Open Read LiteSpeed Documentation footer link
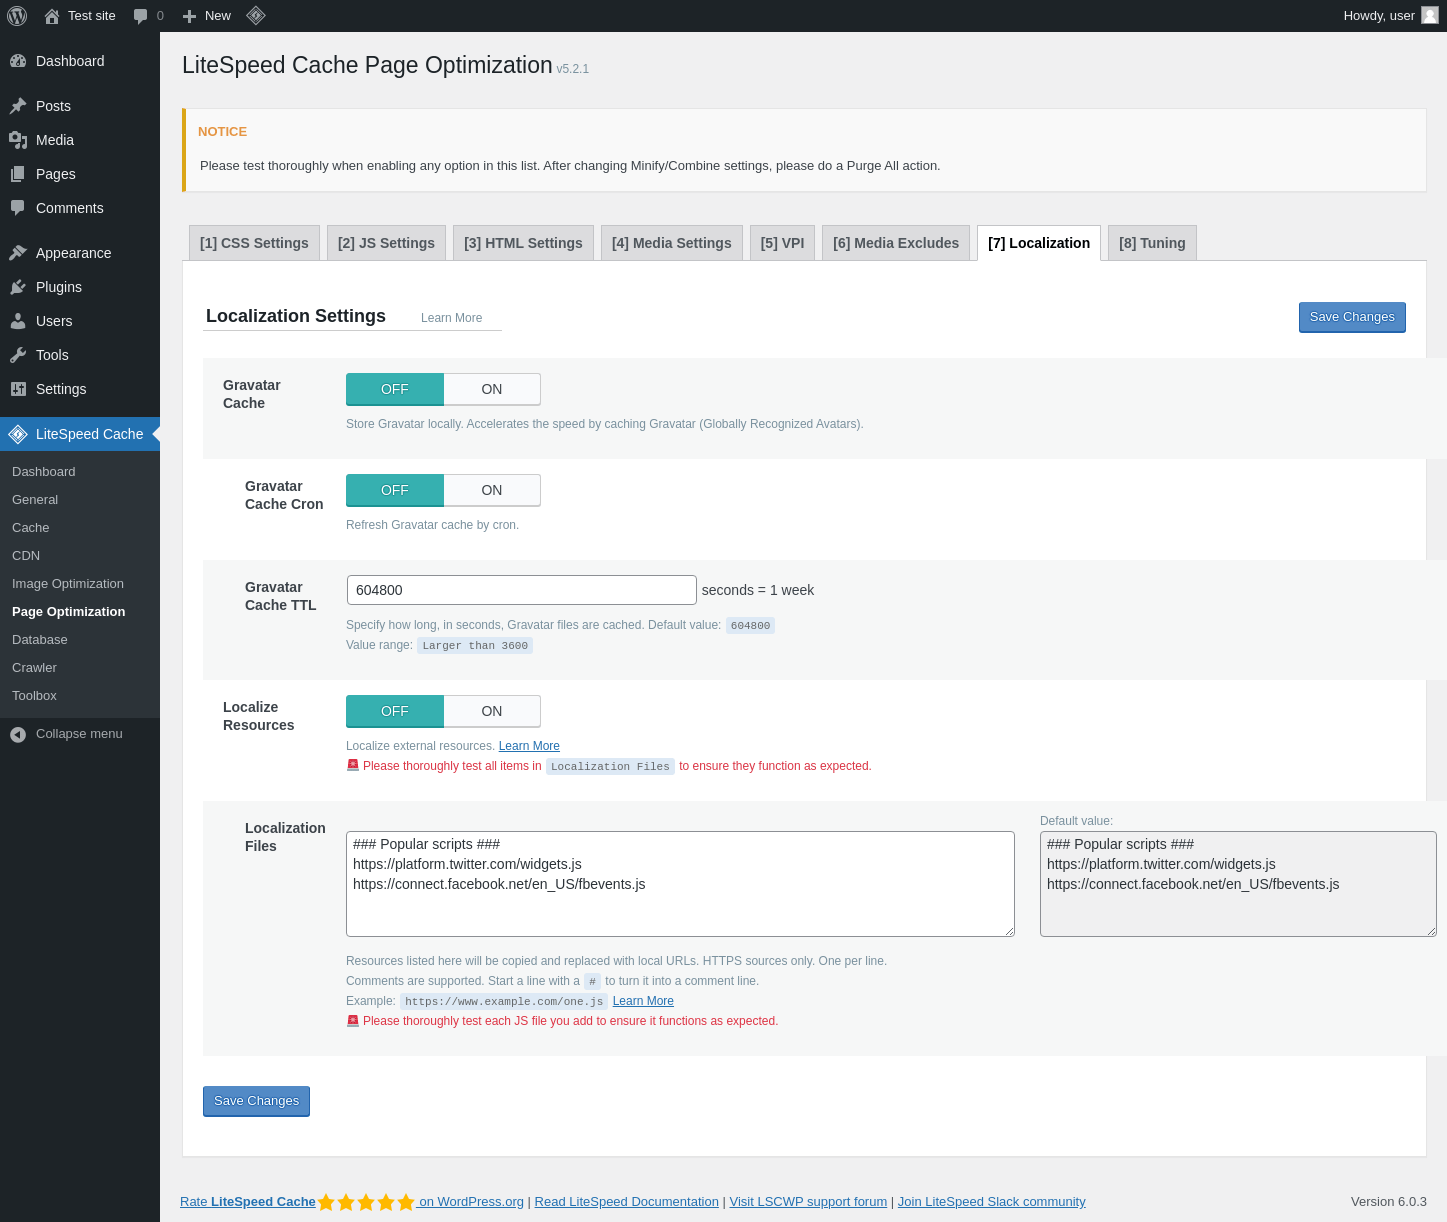 [x=626, y=1202]
